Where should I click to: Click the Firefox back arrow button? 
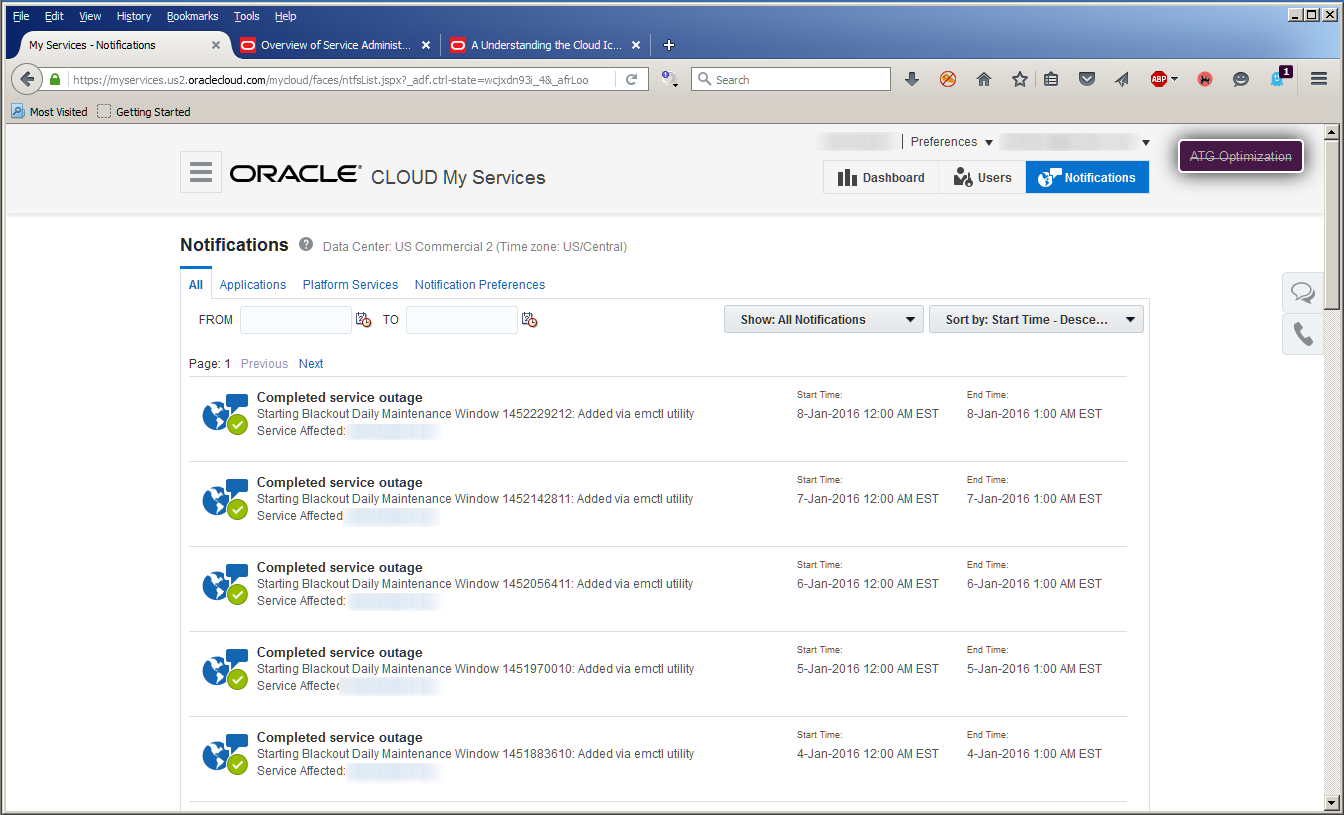coord(27,79)
